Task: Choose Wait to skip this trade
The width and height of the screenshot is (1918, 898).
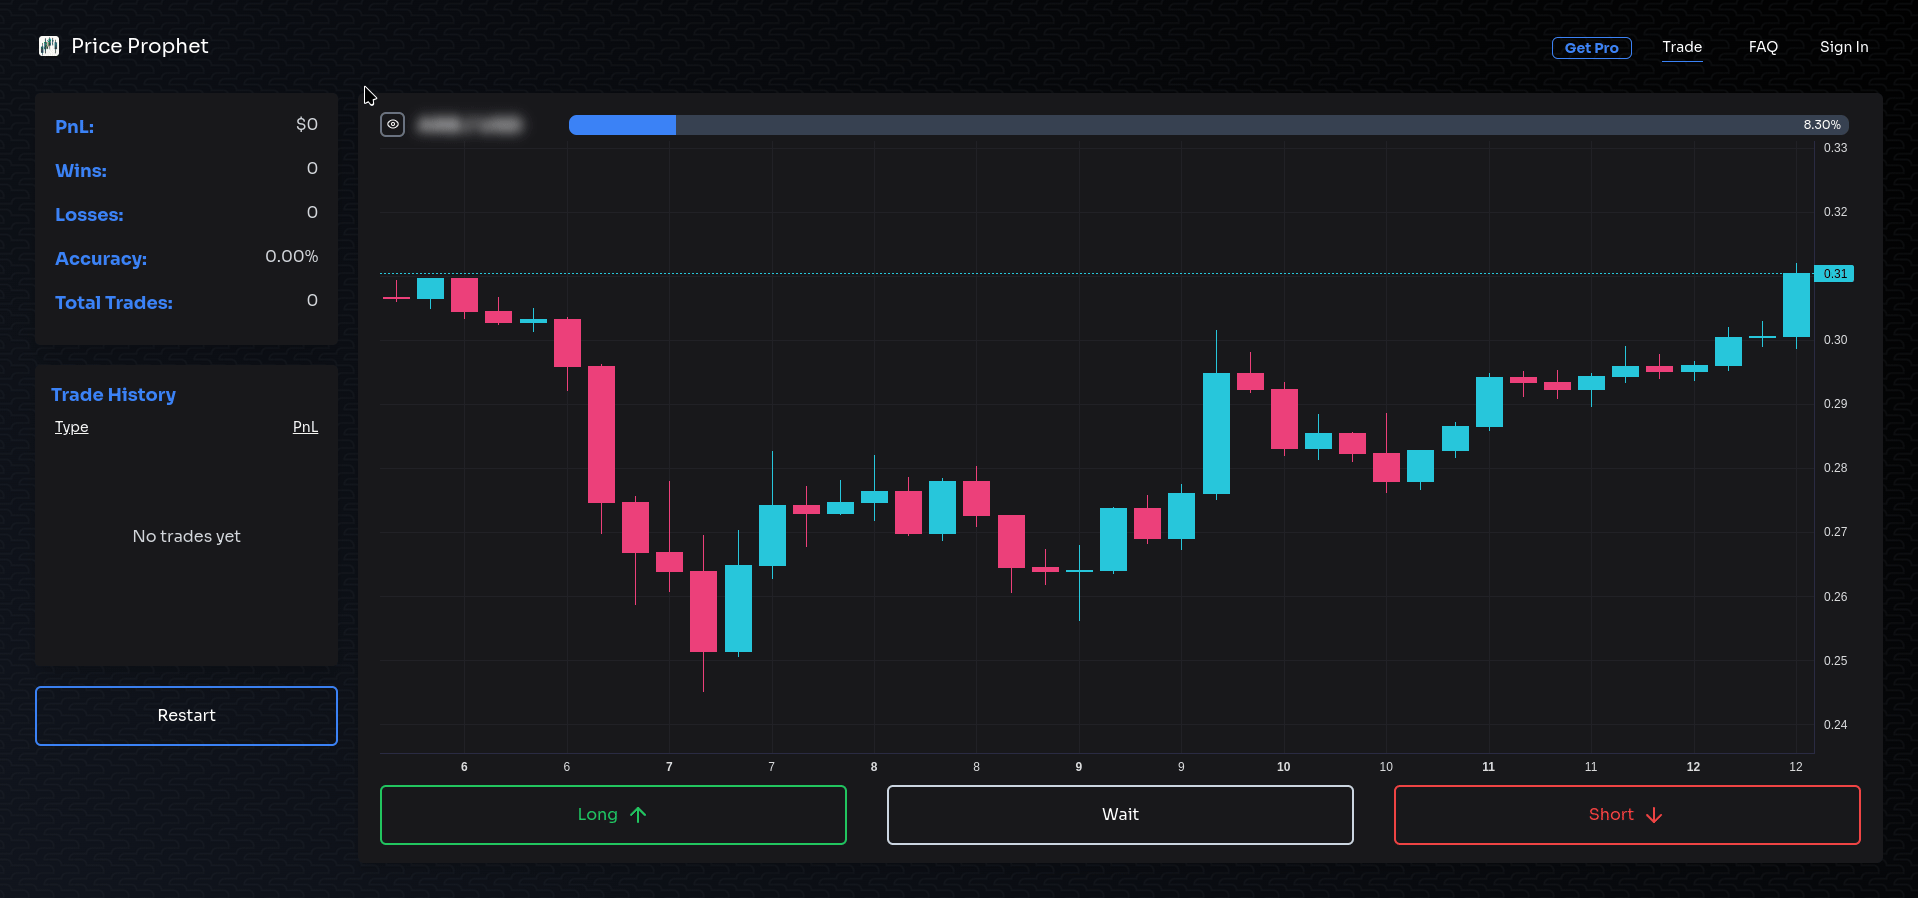Action: pos(1120,815)
